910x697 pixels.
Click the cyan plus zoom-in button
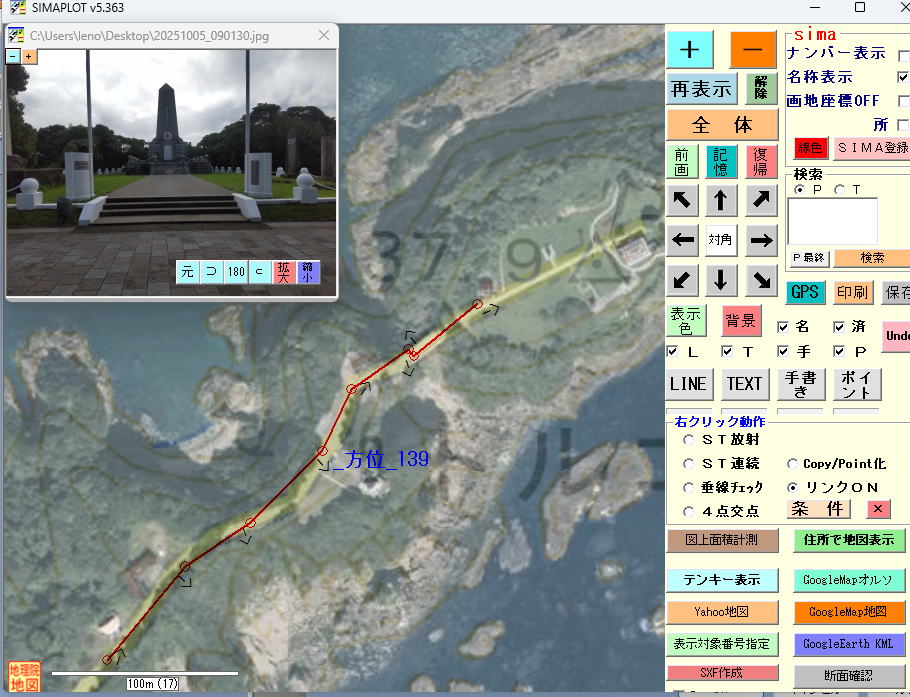[690, 49]
